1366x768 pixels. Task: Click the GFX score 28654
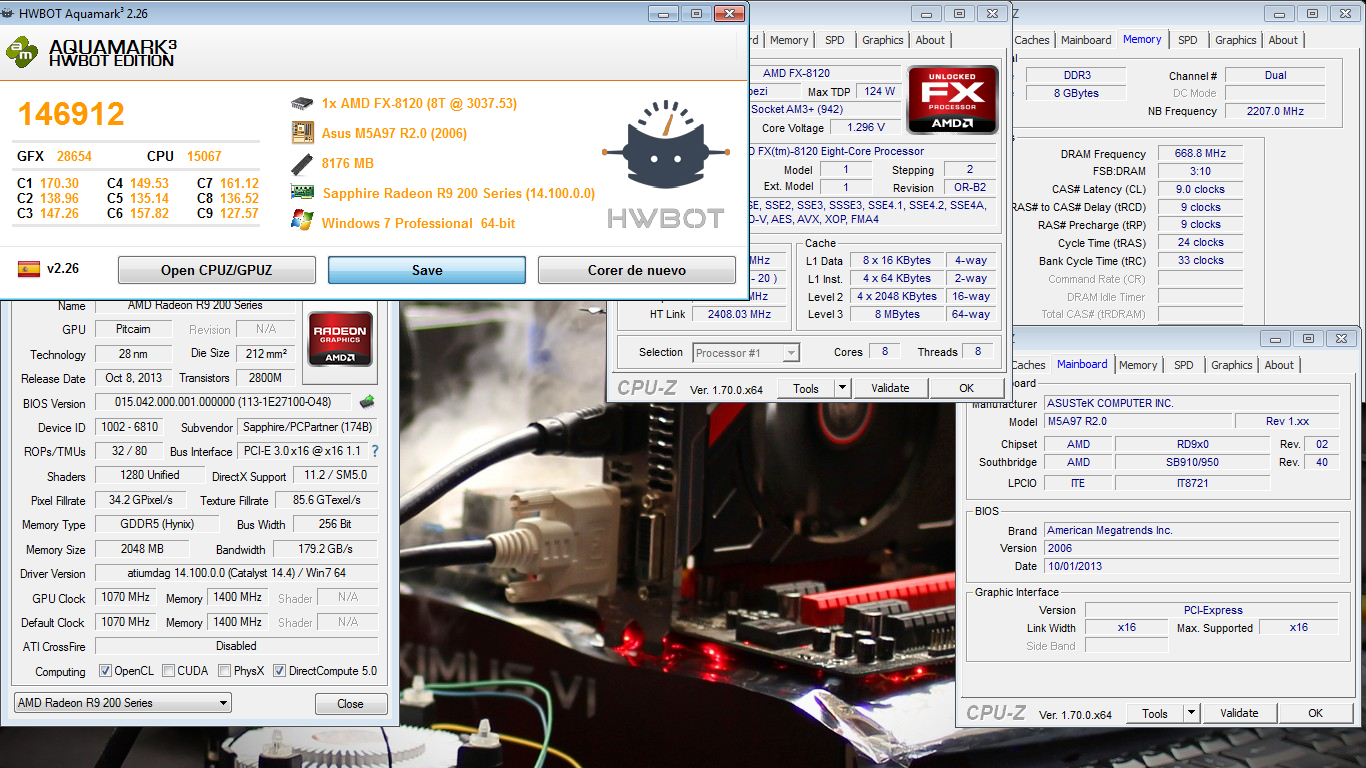point(74,156)
